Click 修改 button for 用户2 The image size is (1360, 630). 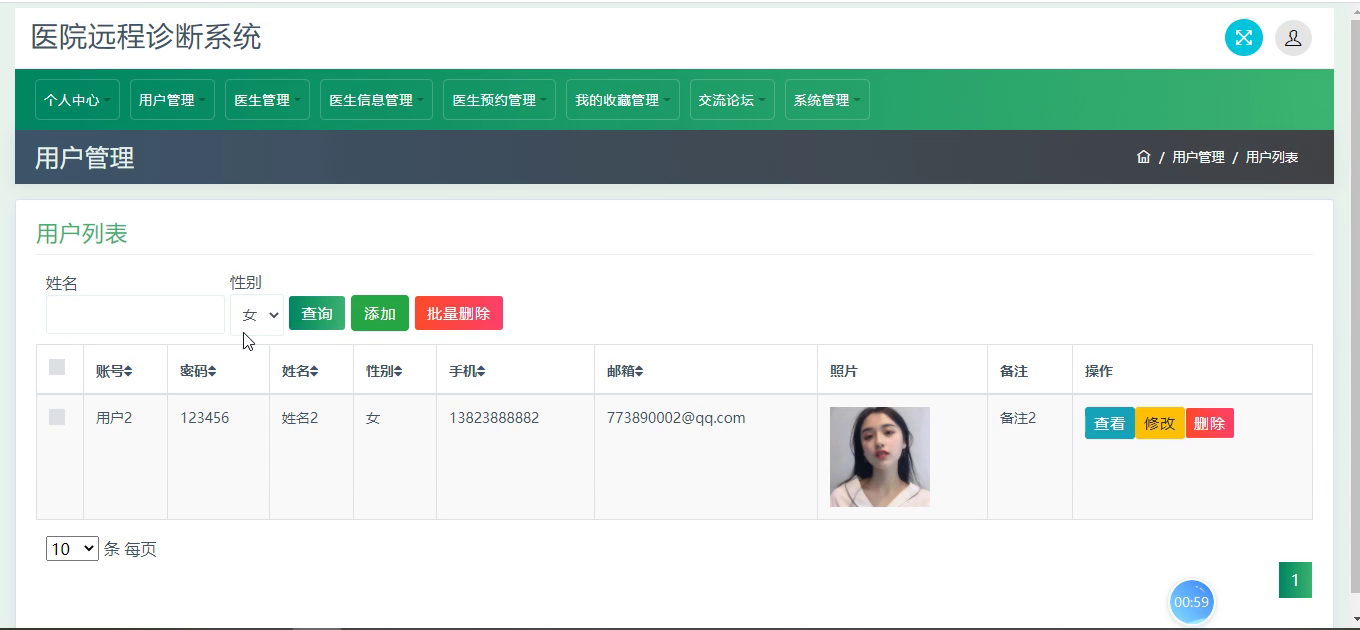click(x=1160, y=423)
